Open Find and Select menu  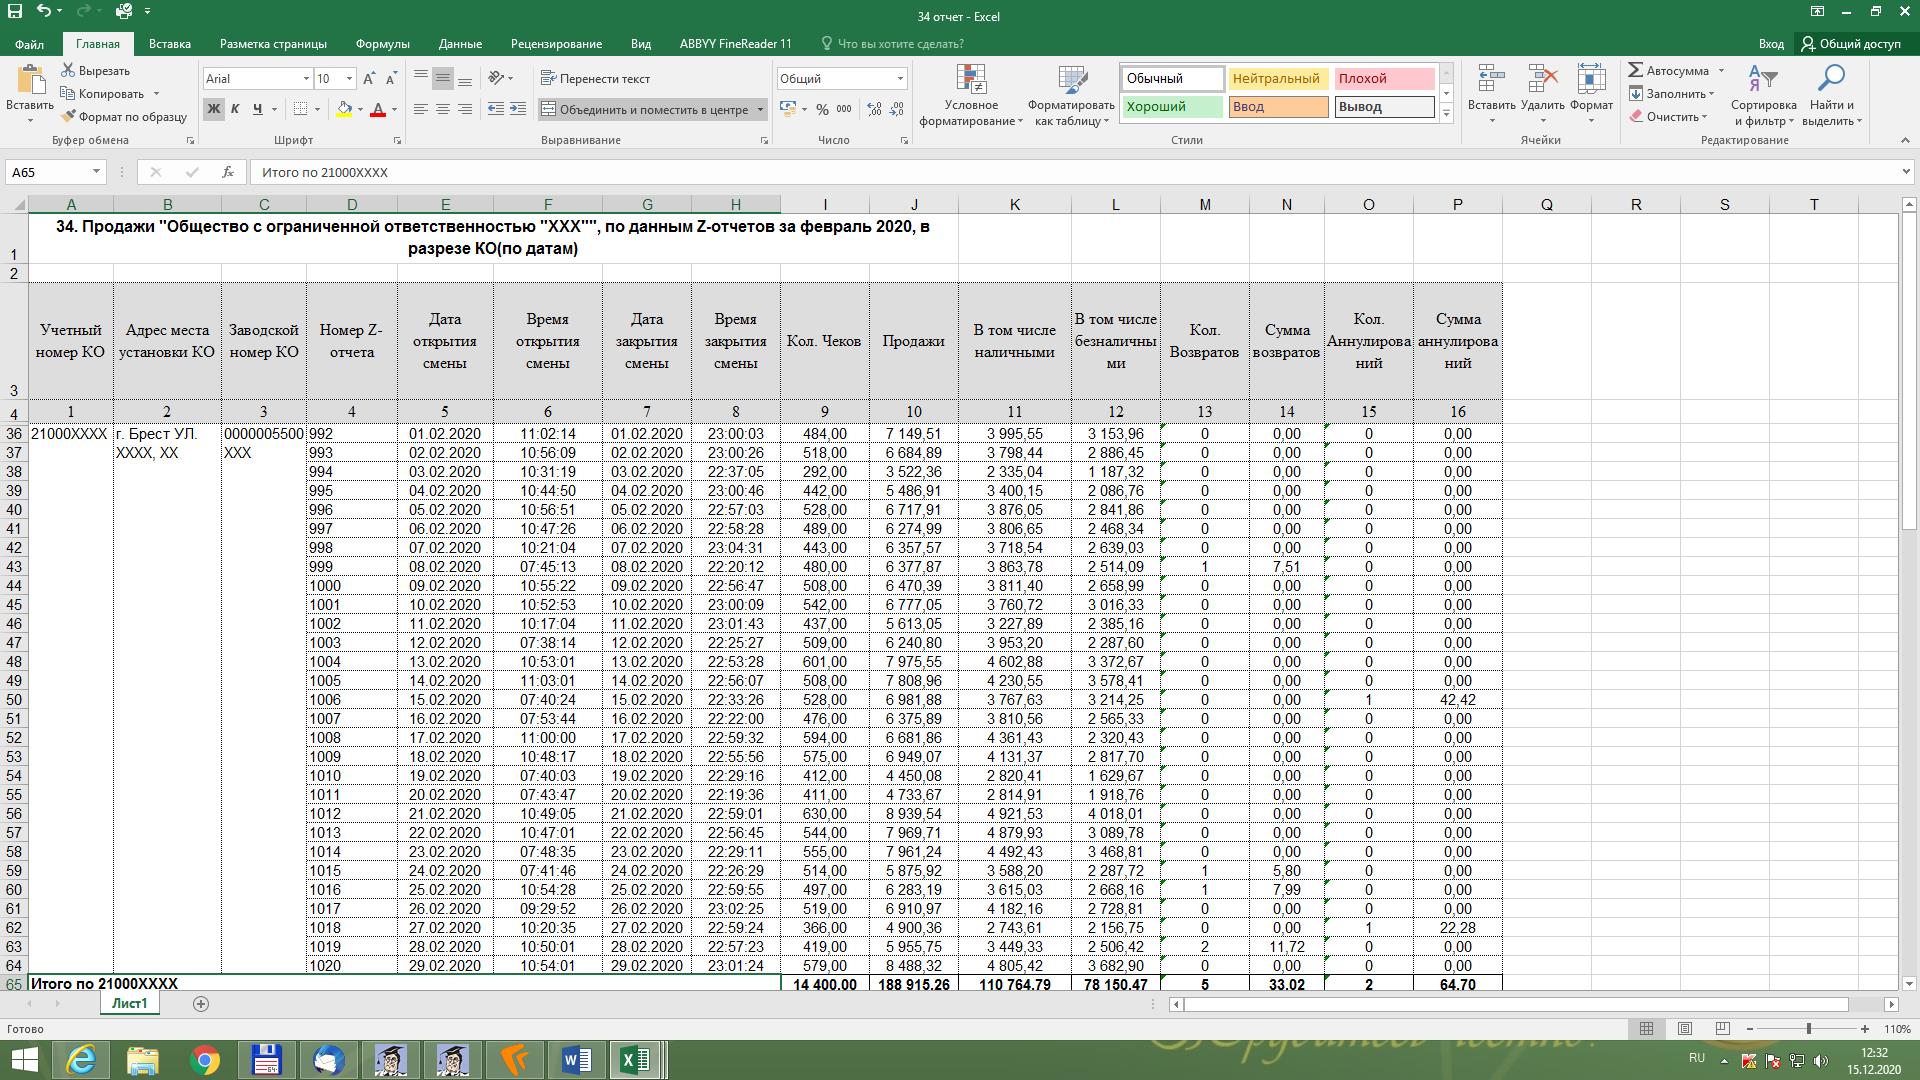coord(1832,96)
